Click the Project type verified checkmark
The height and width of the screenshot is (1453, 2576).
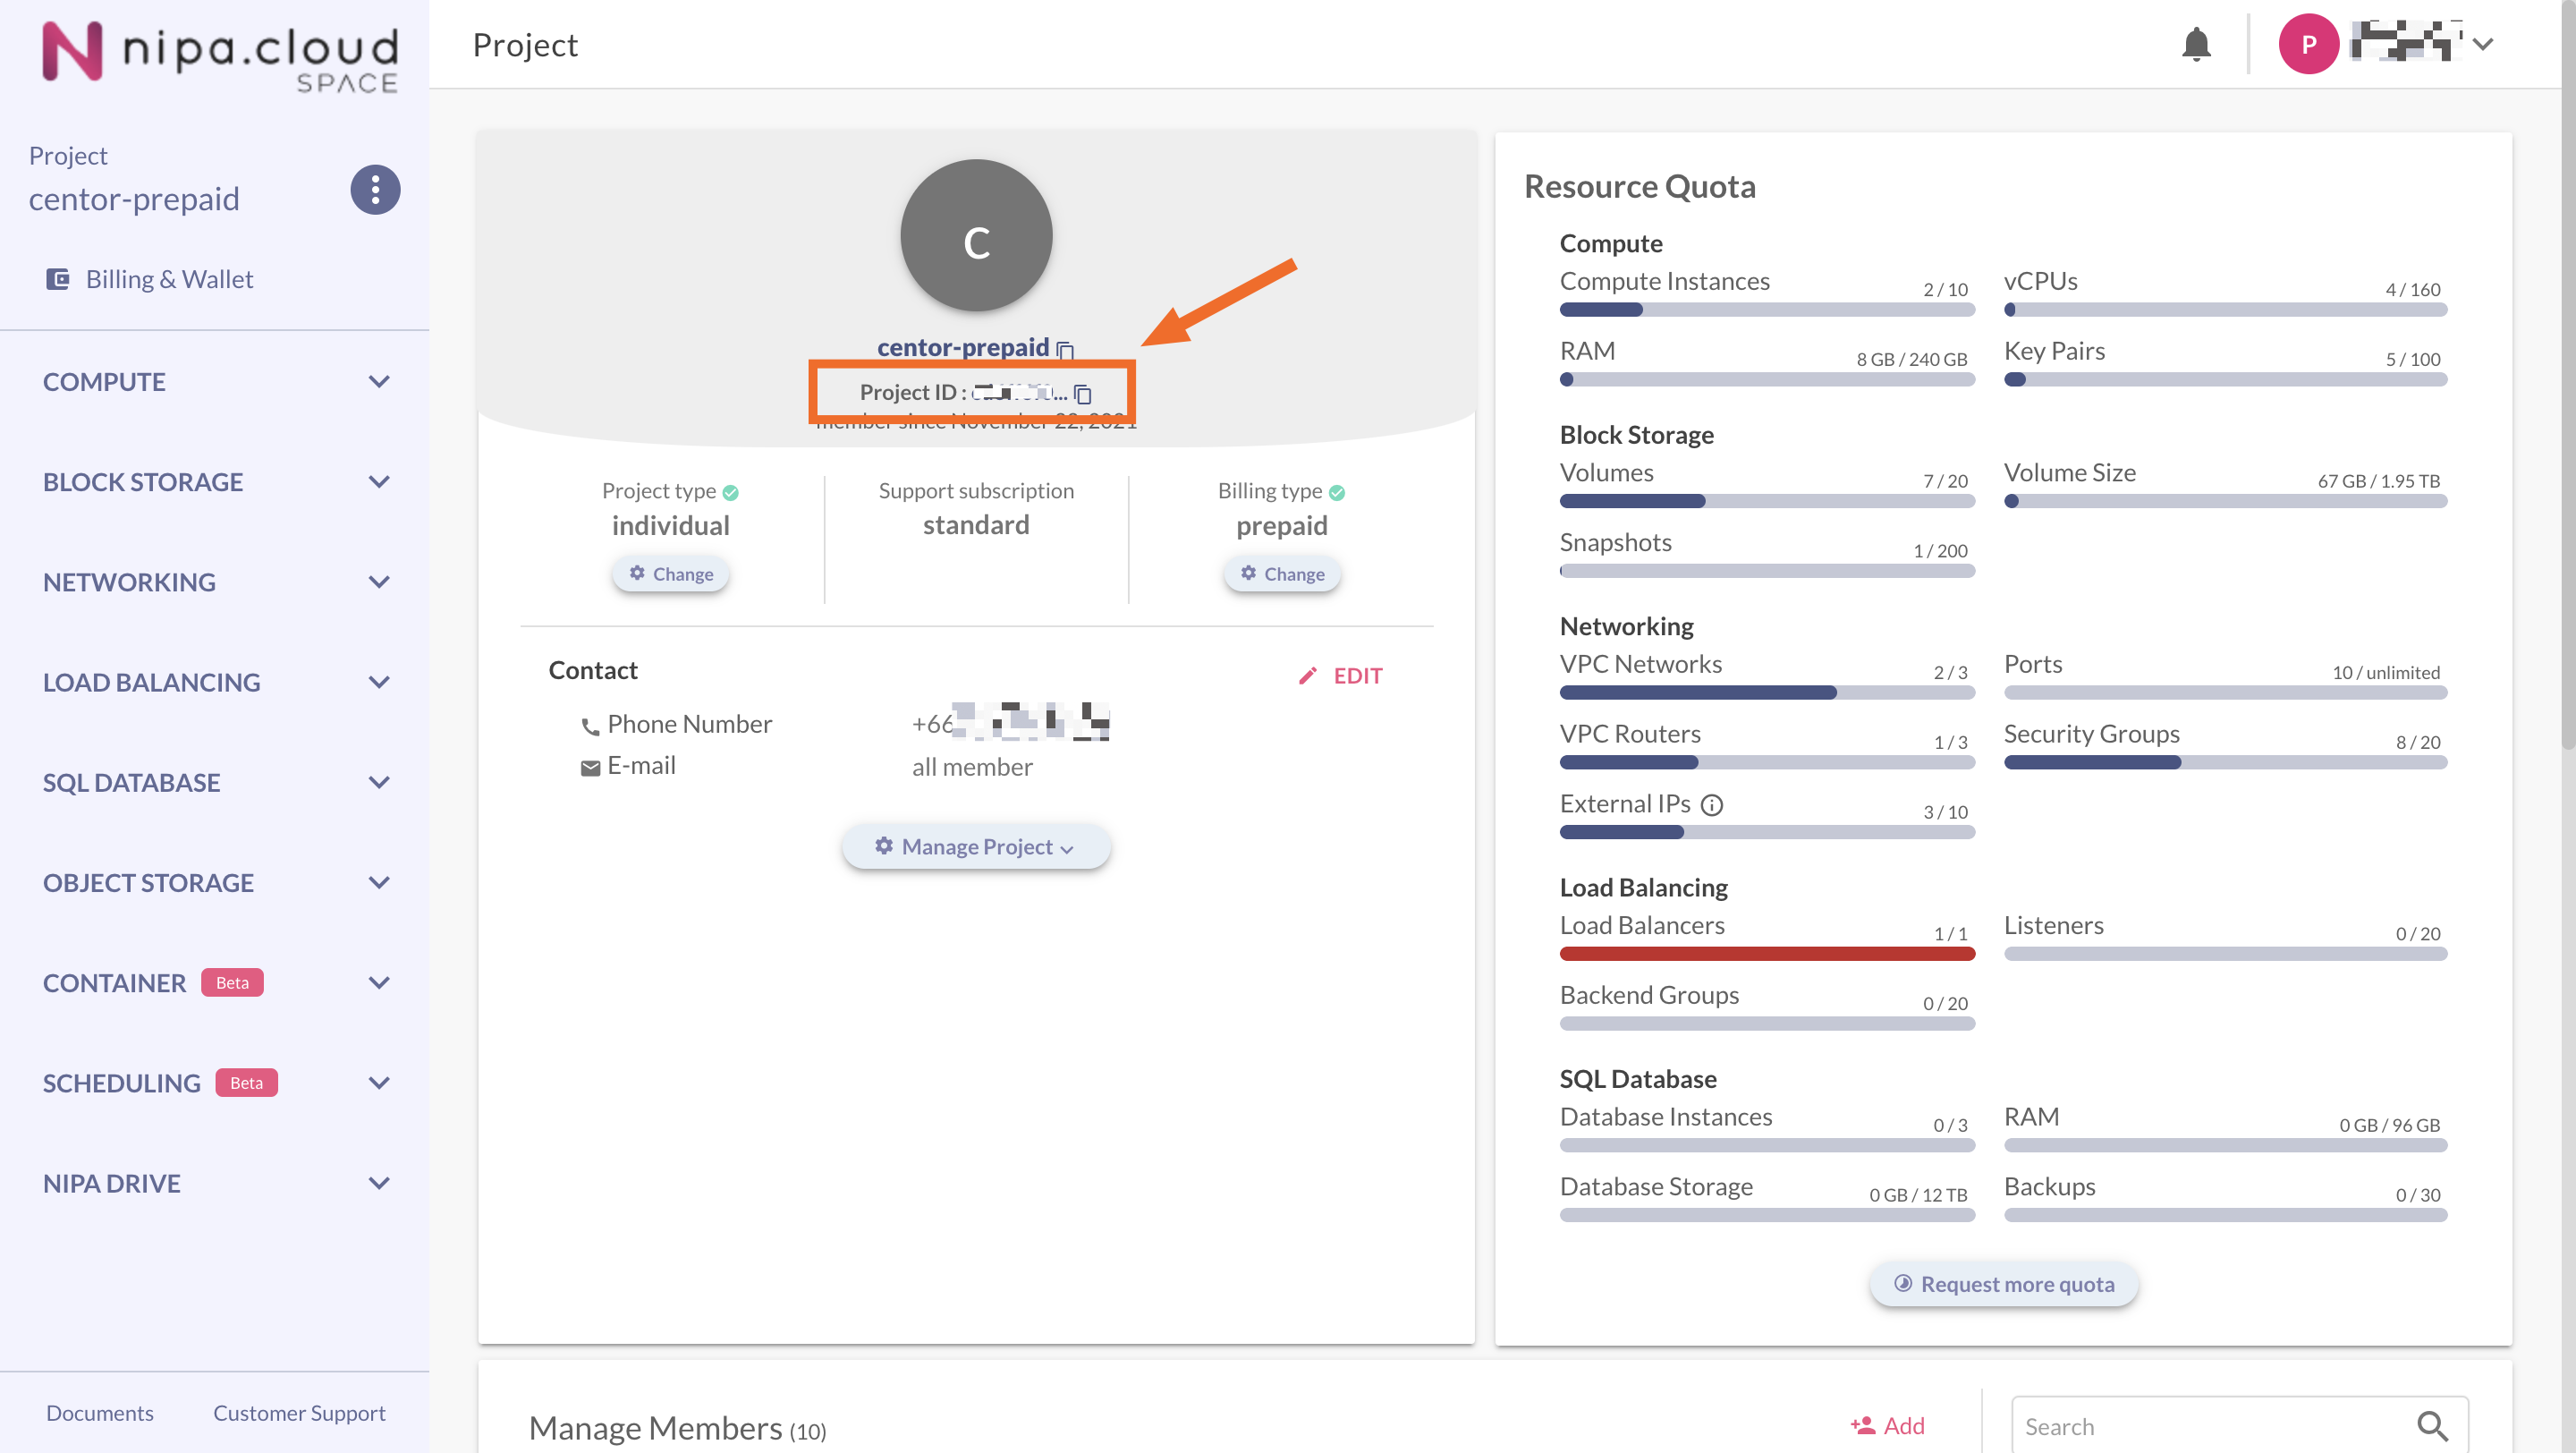pyautogui.click(x=731, y=492)
